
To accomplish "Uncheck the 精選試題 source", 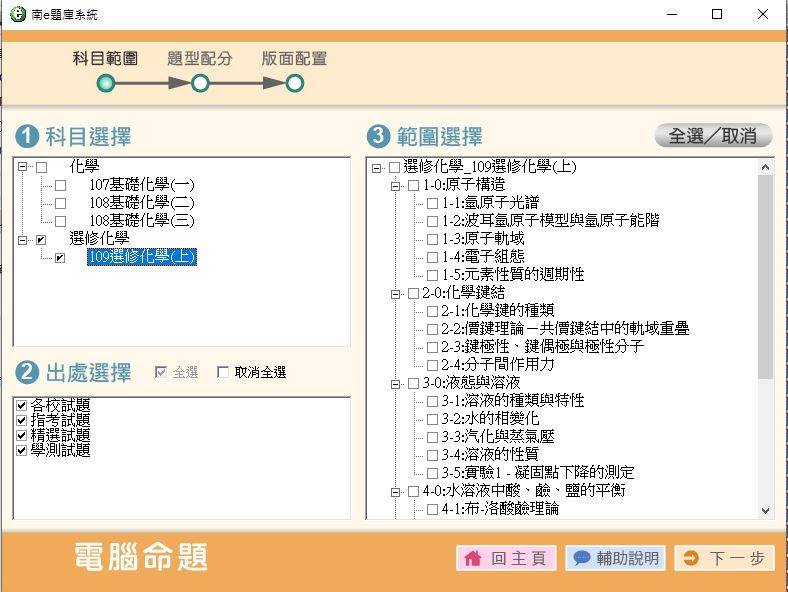I will click(x=21, y=435).
